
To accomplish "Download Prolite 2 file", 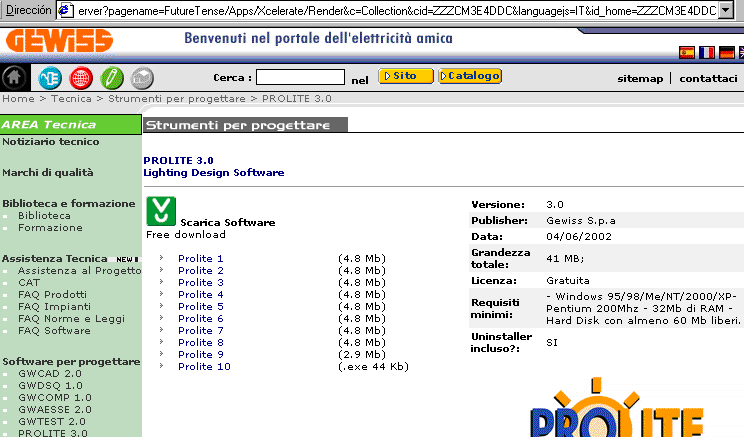I will pyautogui.click(x=200, y=270).
